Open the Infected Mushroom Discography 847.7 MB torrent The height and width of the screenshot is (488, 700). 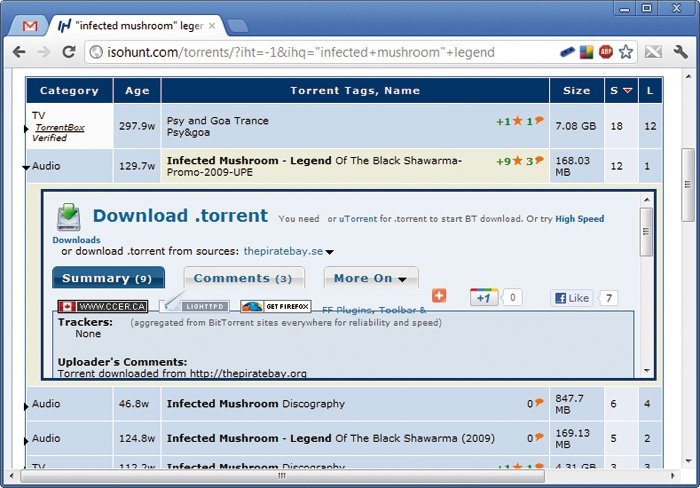click(256, 404)
